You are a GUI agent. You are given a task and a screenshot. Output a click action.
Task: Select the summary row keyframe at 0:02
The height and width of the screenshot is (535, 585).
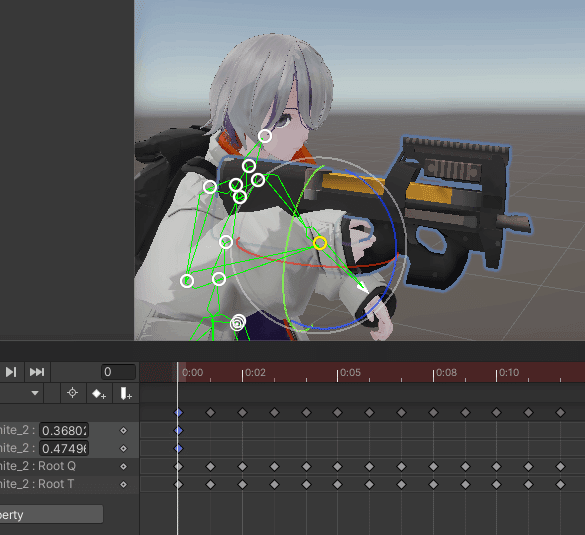(x=243, y=413)
